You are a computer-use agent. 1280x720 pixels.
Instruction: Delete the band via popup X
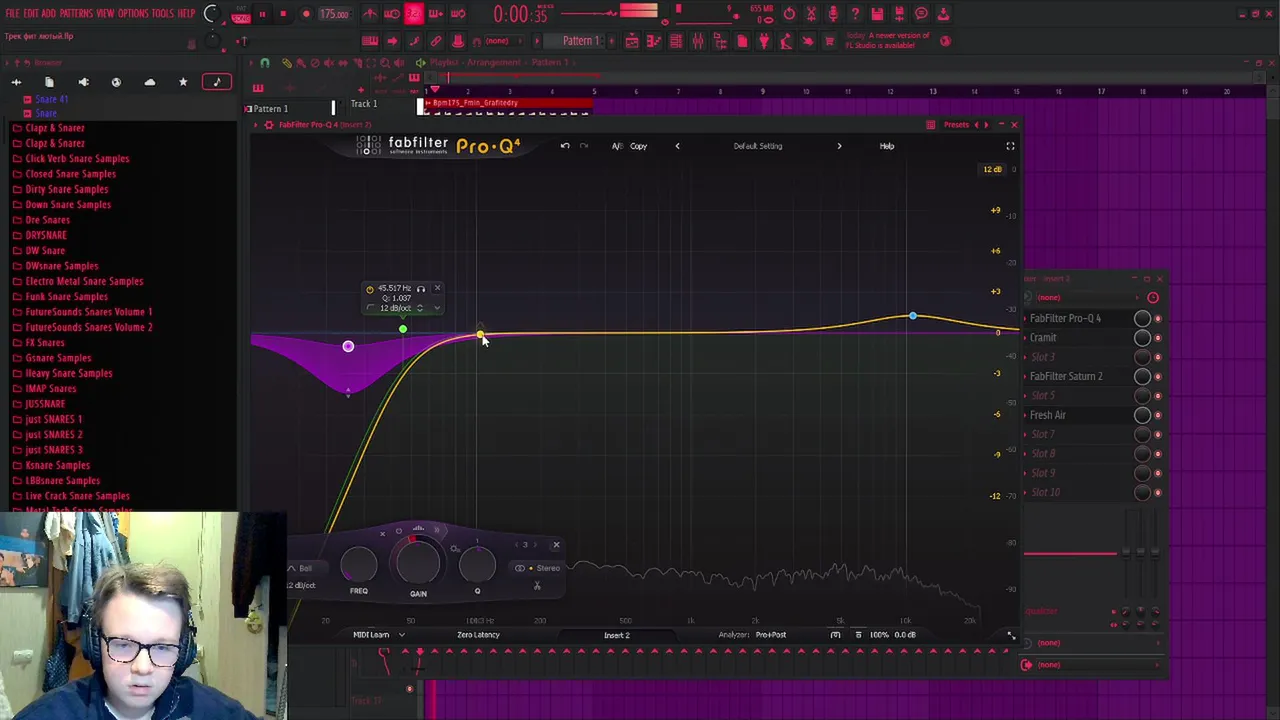click(437, 289)
